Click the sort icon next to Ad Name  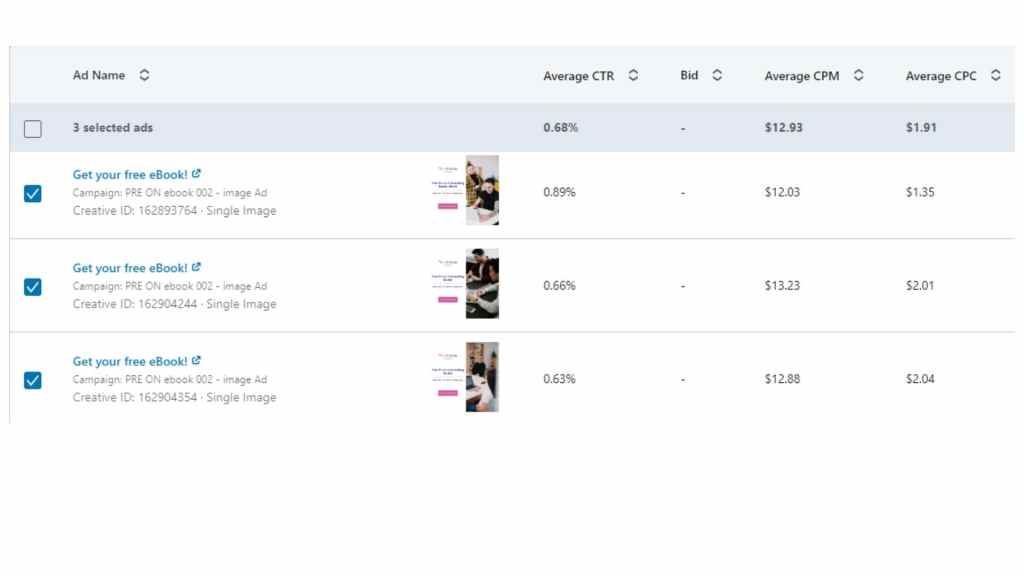144,75
